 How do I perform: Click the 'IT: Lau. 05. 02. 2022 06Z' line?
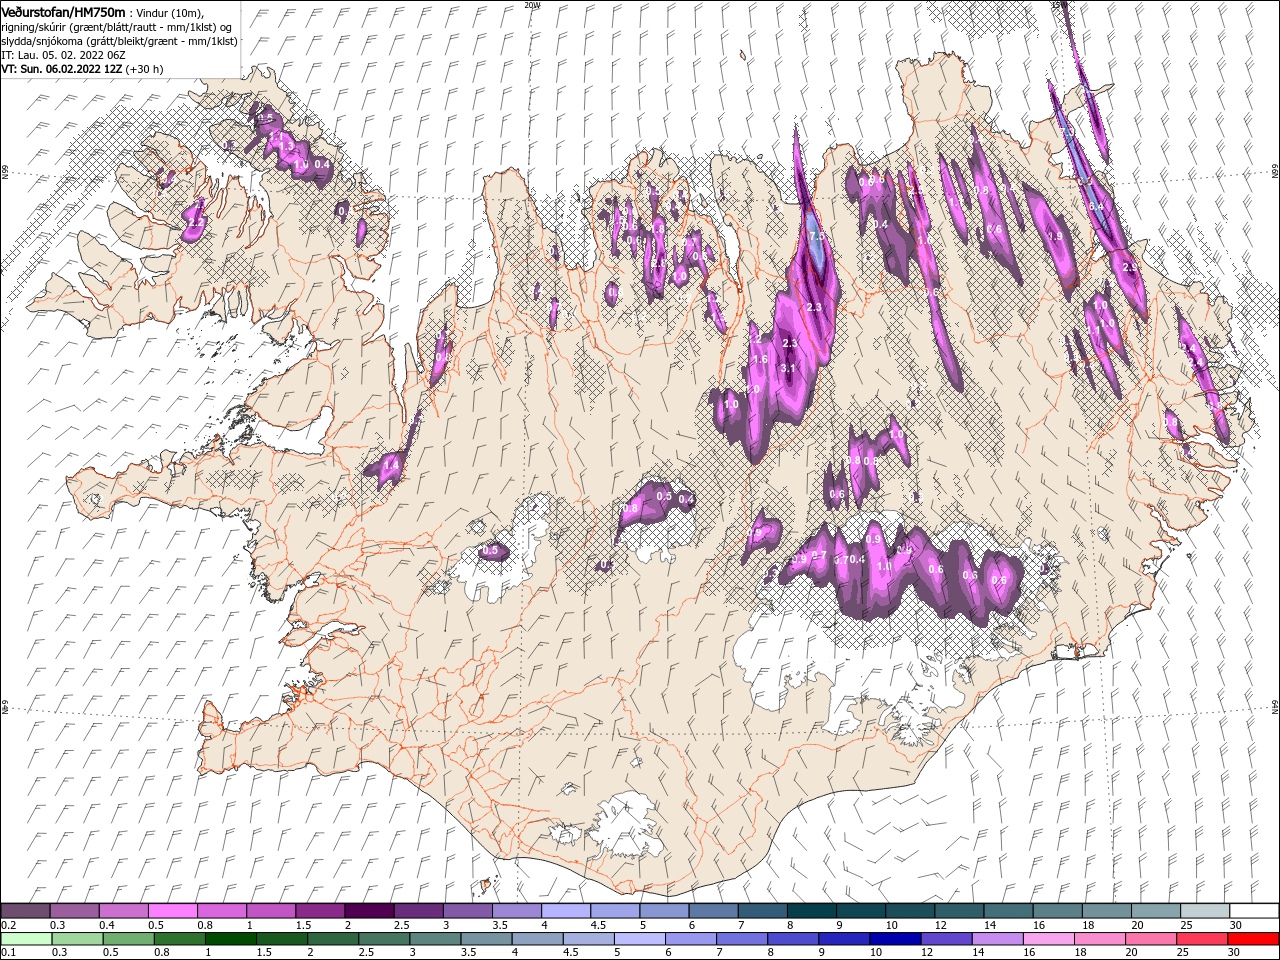point(62,54)
